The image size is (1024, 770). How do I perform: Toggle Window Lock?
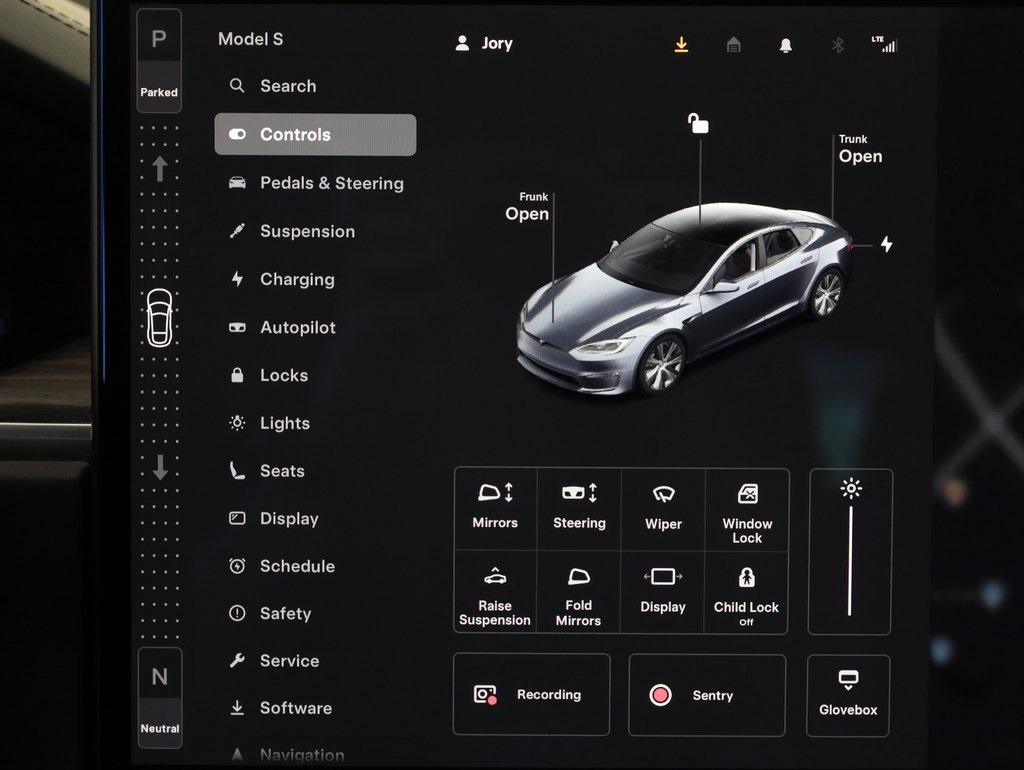(747, 509)
